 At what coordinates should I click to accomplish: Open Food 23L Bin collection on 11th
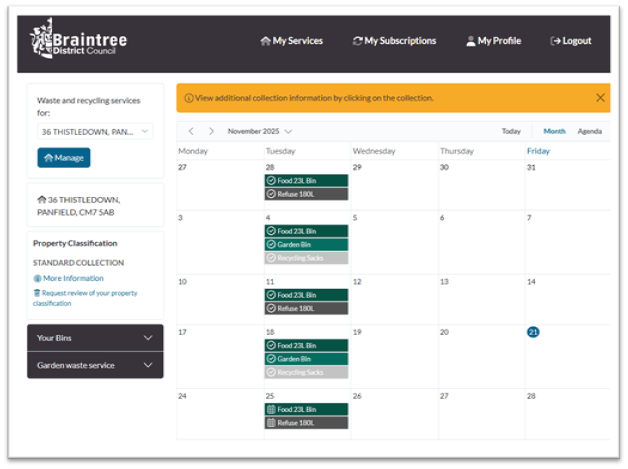pos(306,295)
